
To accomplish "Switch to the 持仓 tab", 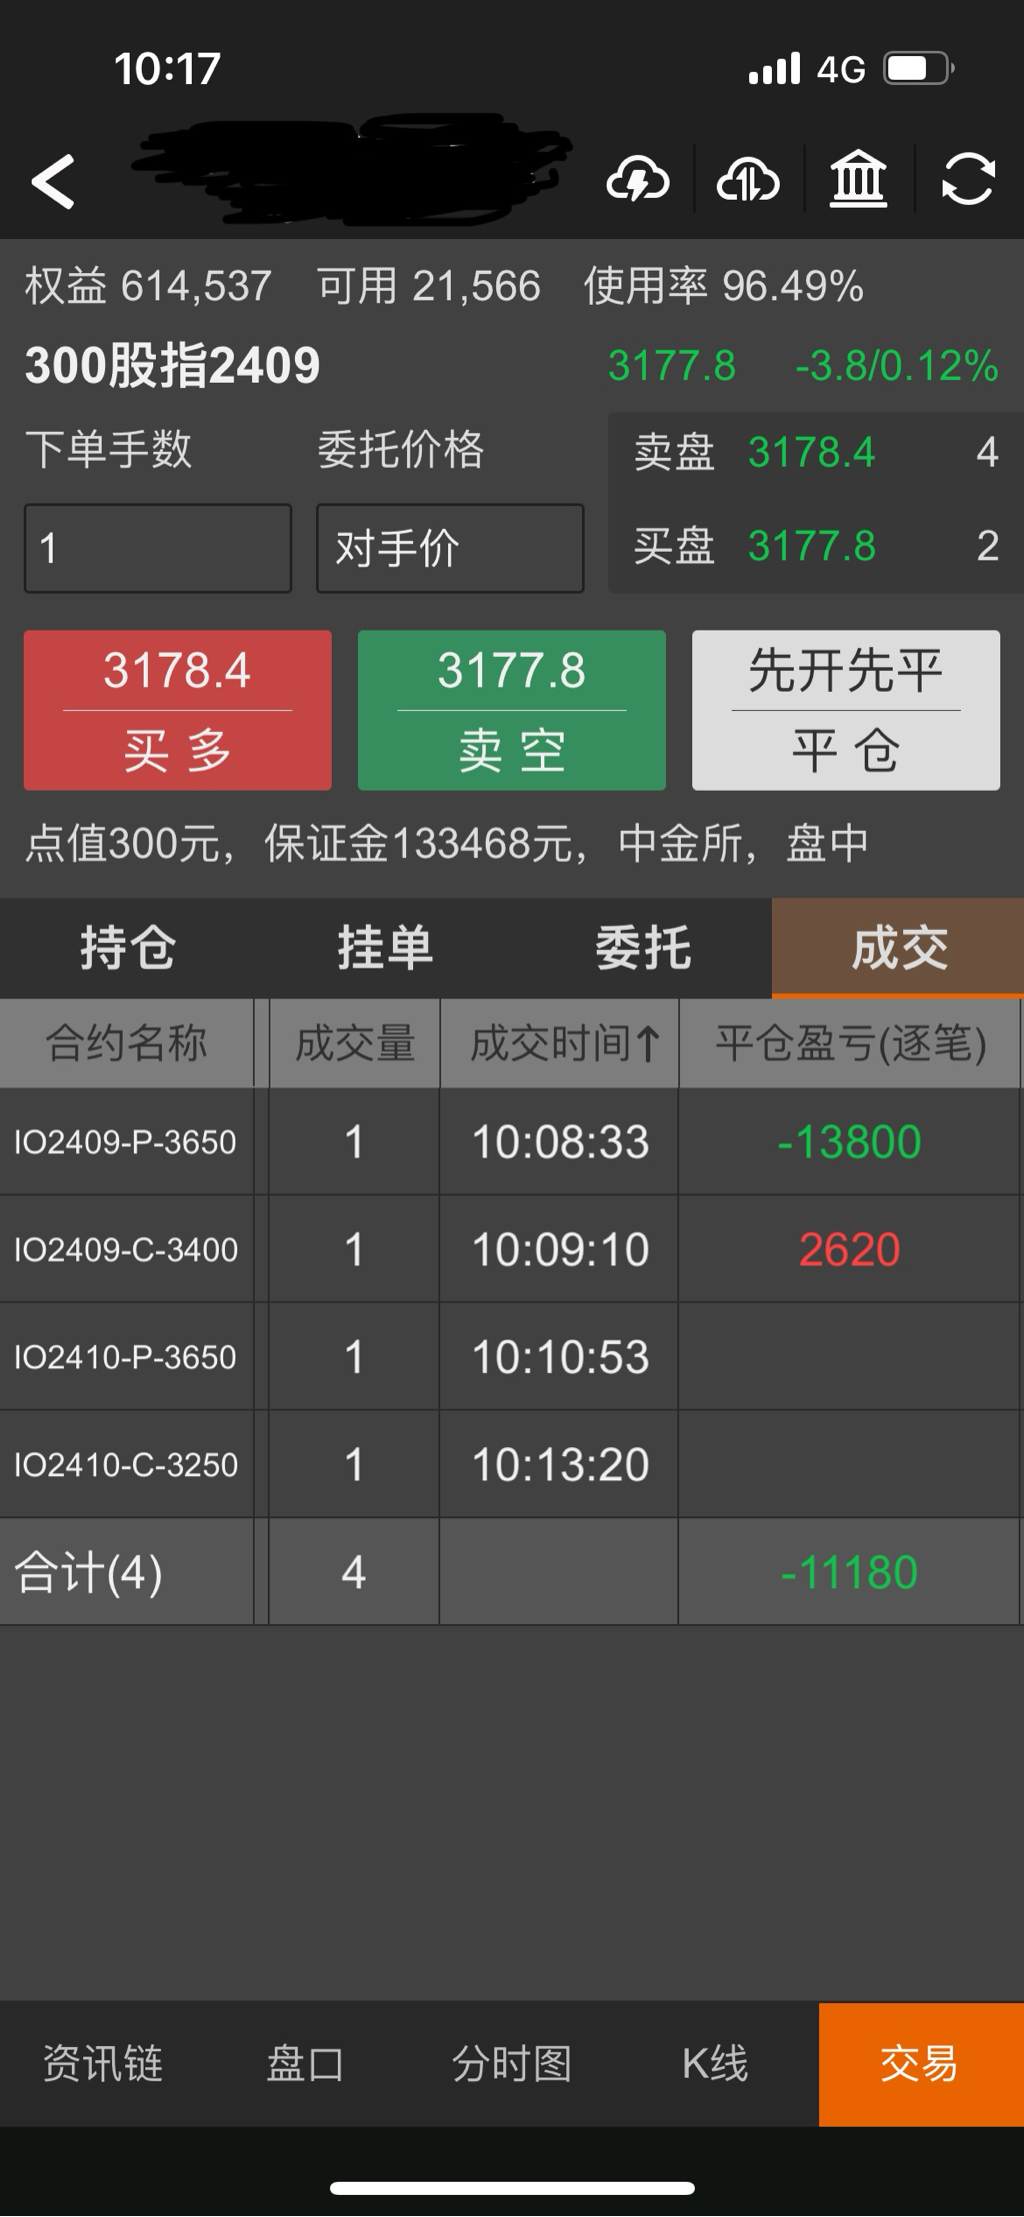I will pyautogui.click(x=128, y=948).
